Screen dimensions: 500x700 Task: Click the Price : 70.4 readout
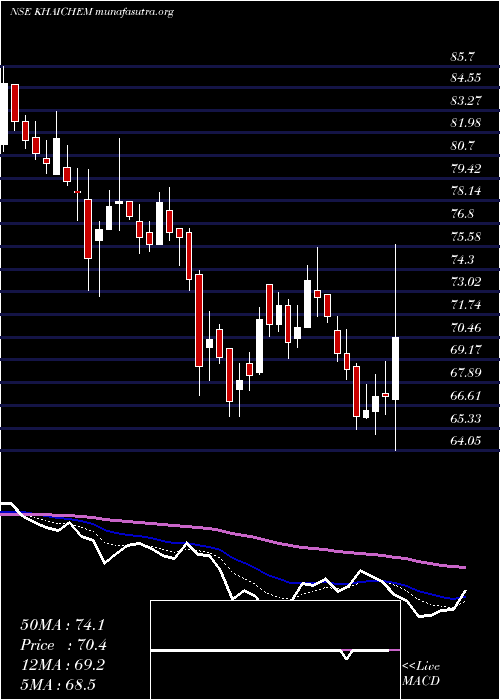[63, 645]
